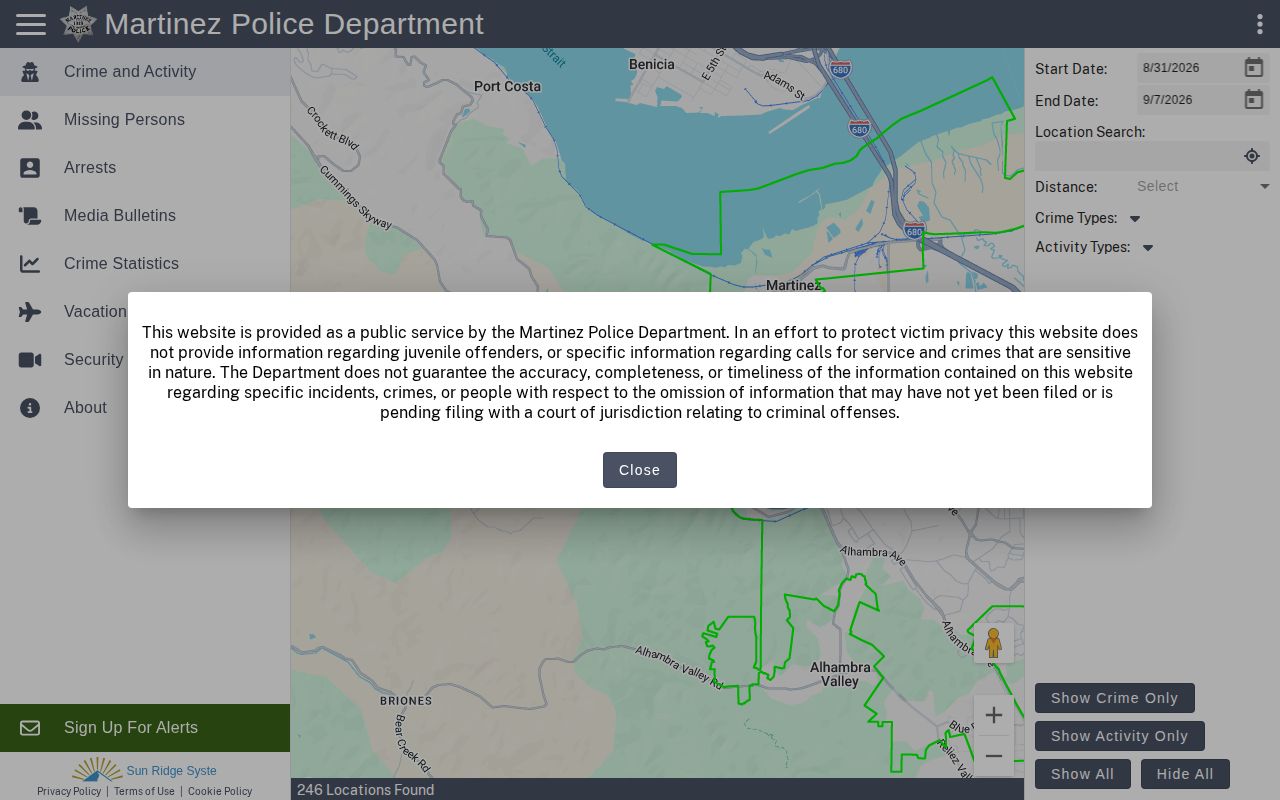Sign Up For Alerts

145,728
